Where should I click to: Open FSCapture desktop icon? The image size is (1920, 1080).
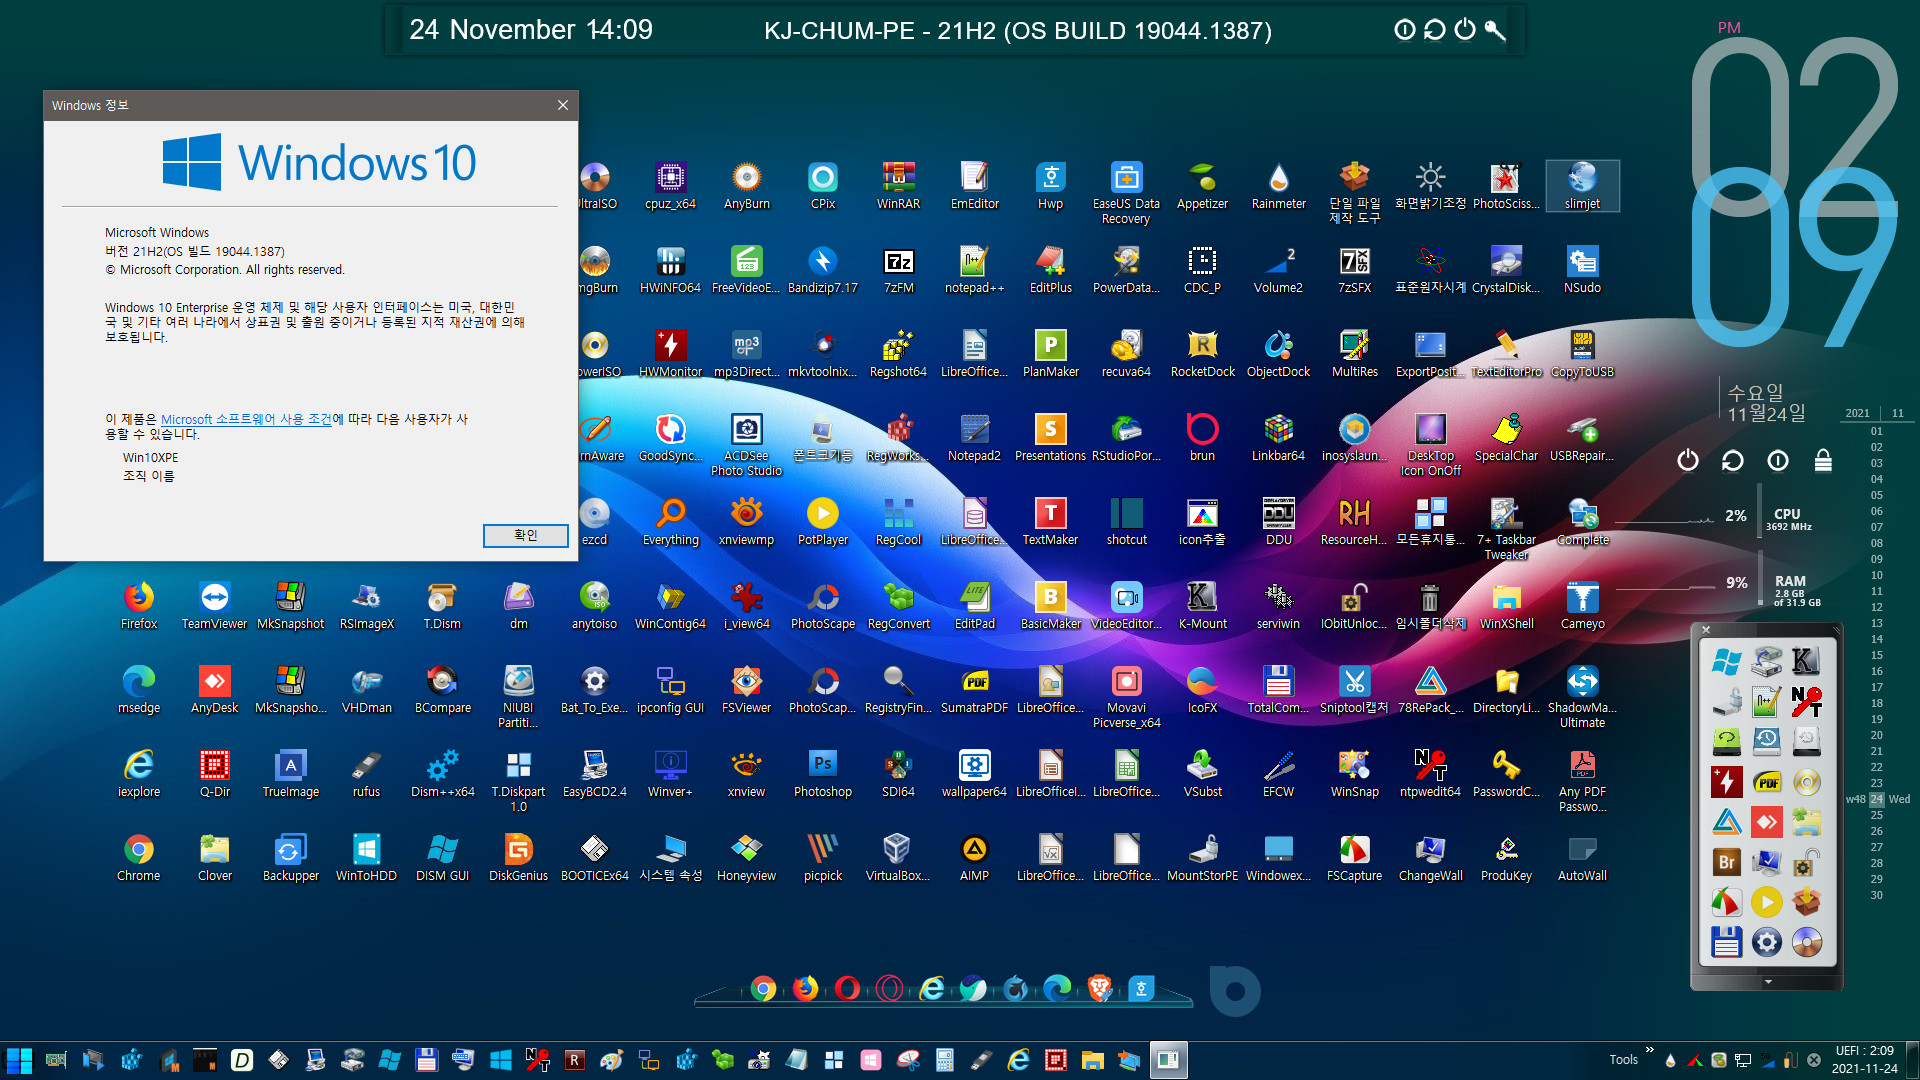point(1354,858)
